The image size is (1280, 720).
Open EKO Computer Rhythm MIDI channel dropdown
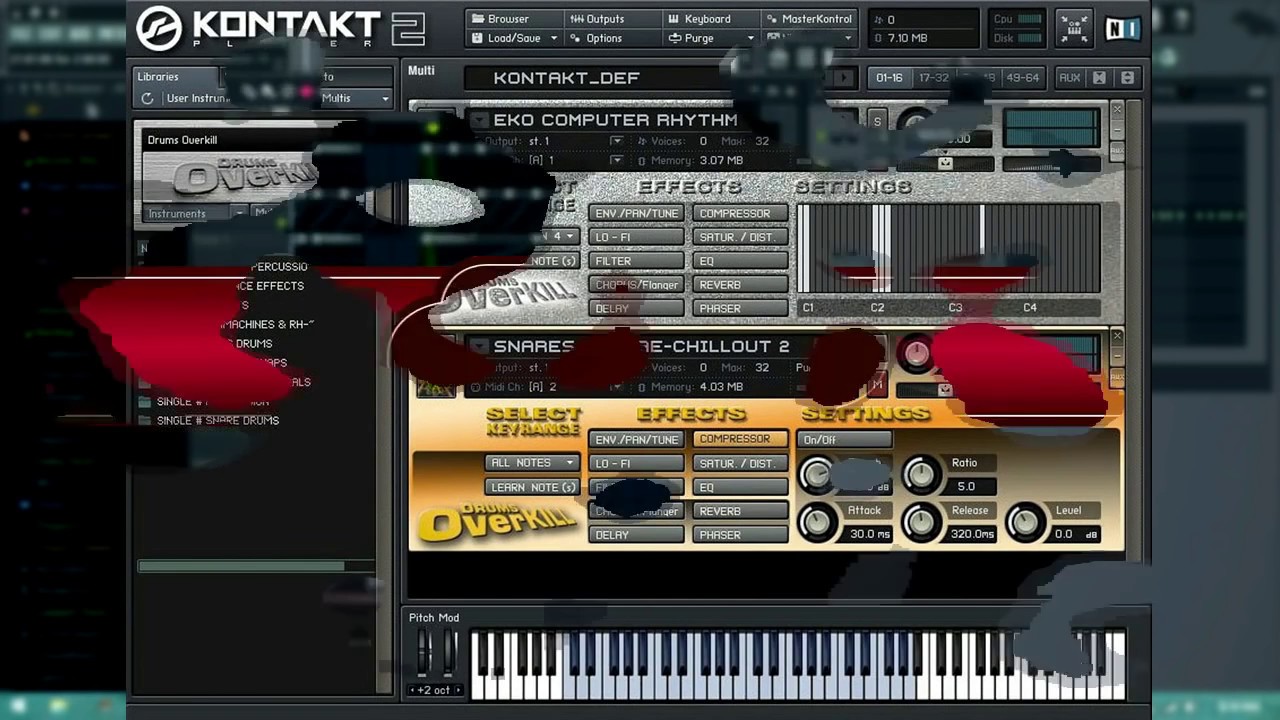pos(617,160)
